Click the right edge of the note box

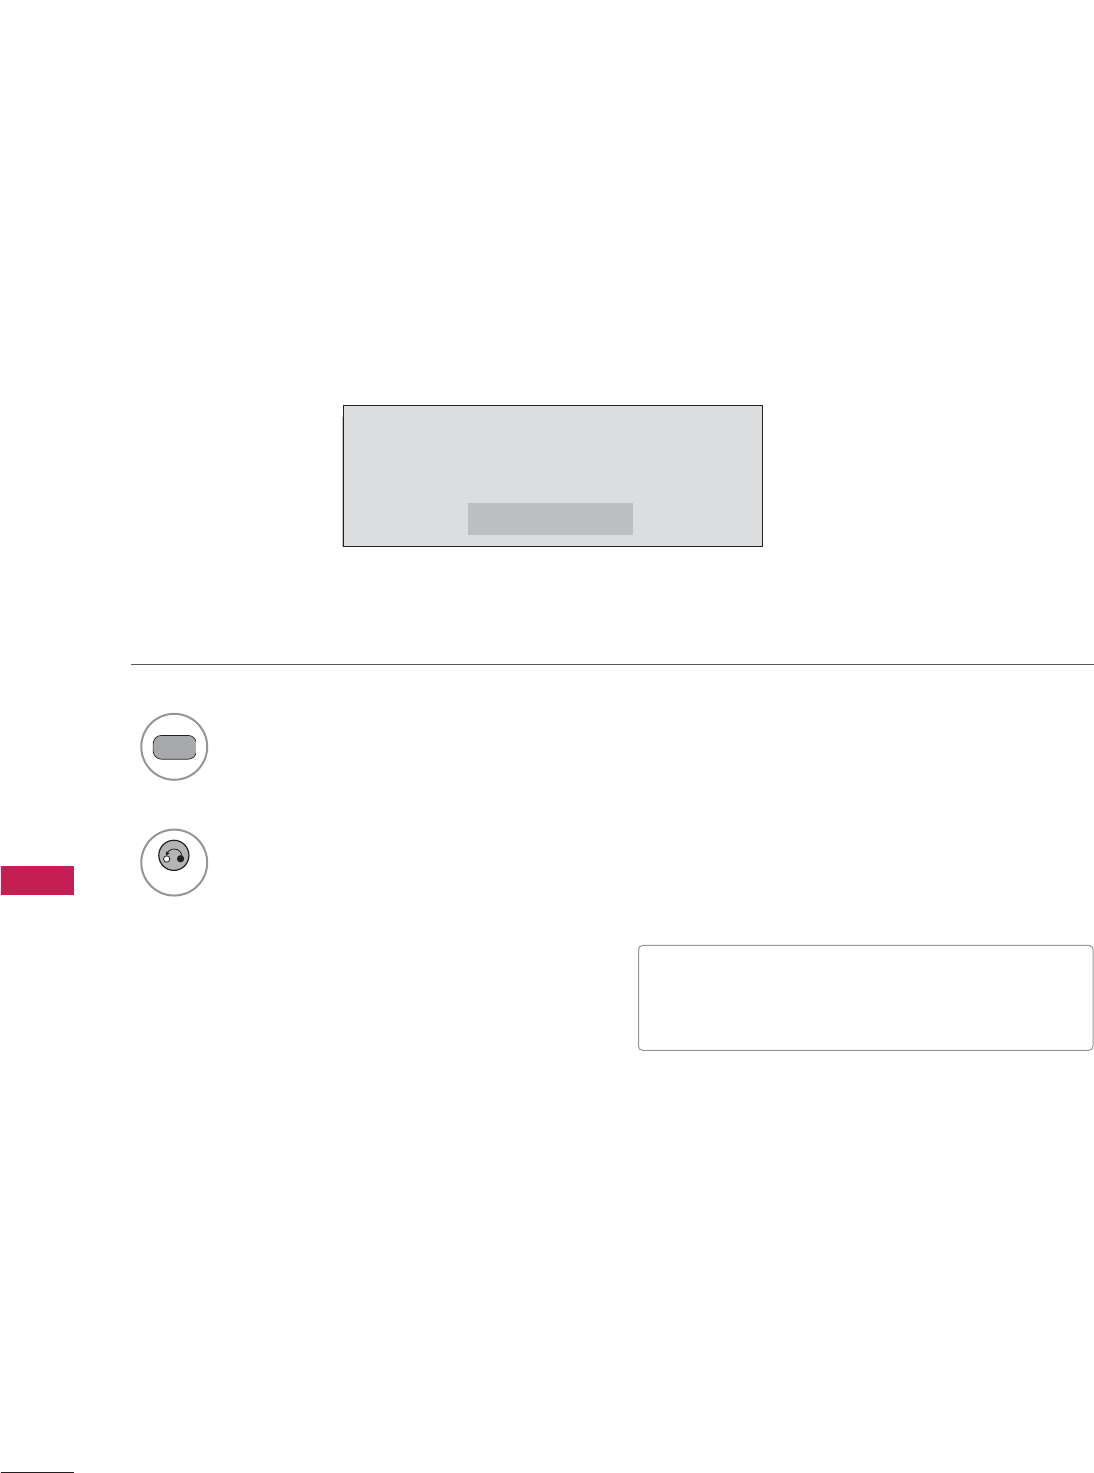(x=1092, y=997)
